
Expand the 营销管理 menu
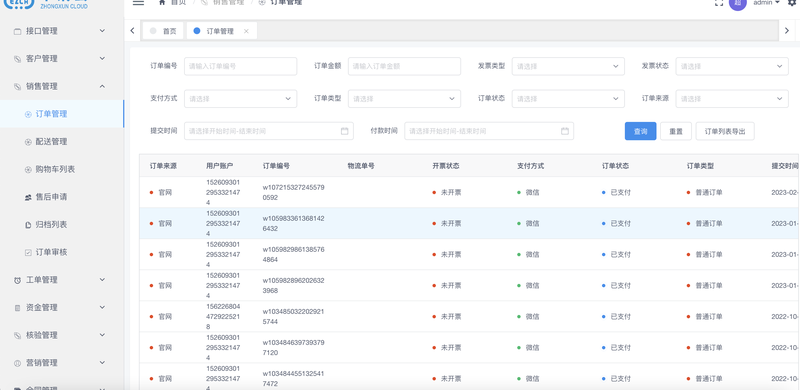[102, 362]
